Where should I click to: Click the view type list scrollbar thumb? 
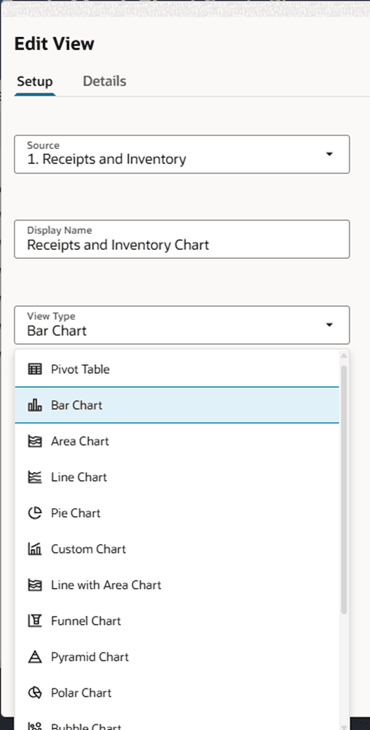tap(344, 489)
